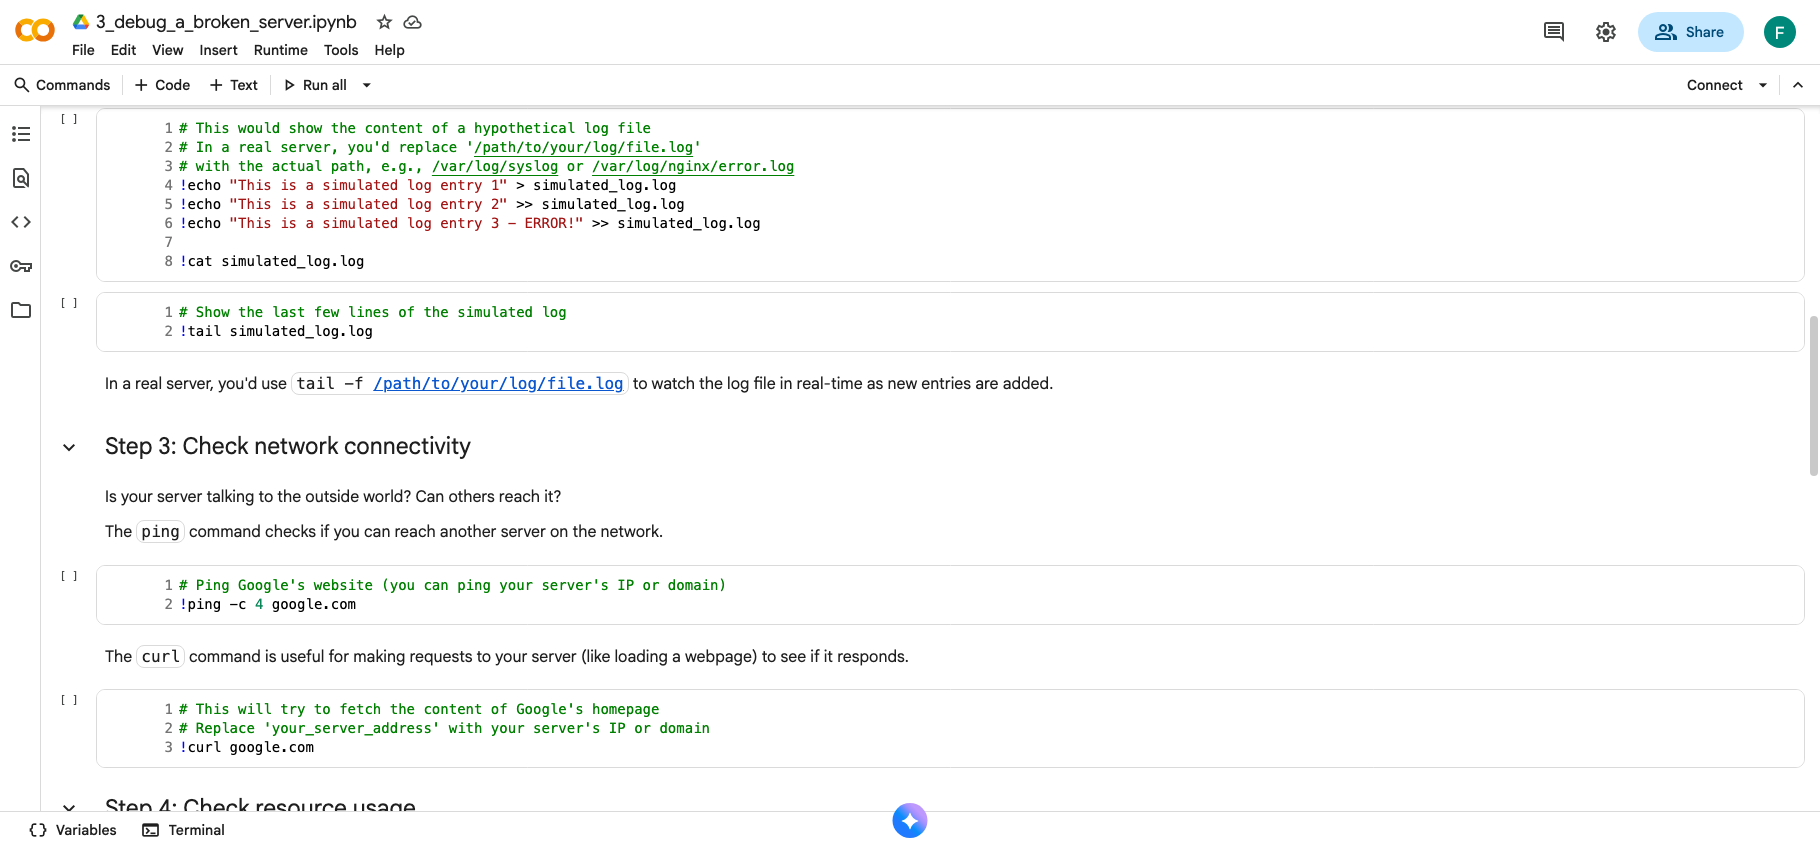Open the View menu
1820x848 pixels.
click(x=167, y=50)
